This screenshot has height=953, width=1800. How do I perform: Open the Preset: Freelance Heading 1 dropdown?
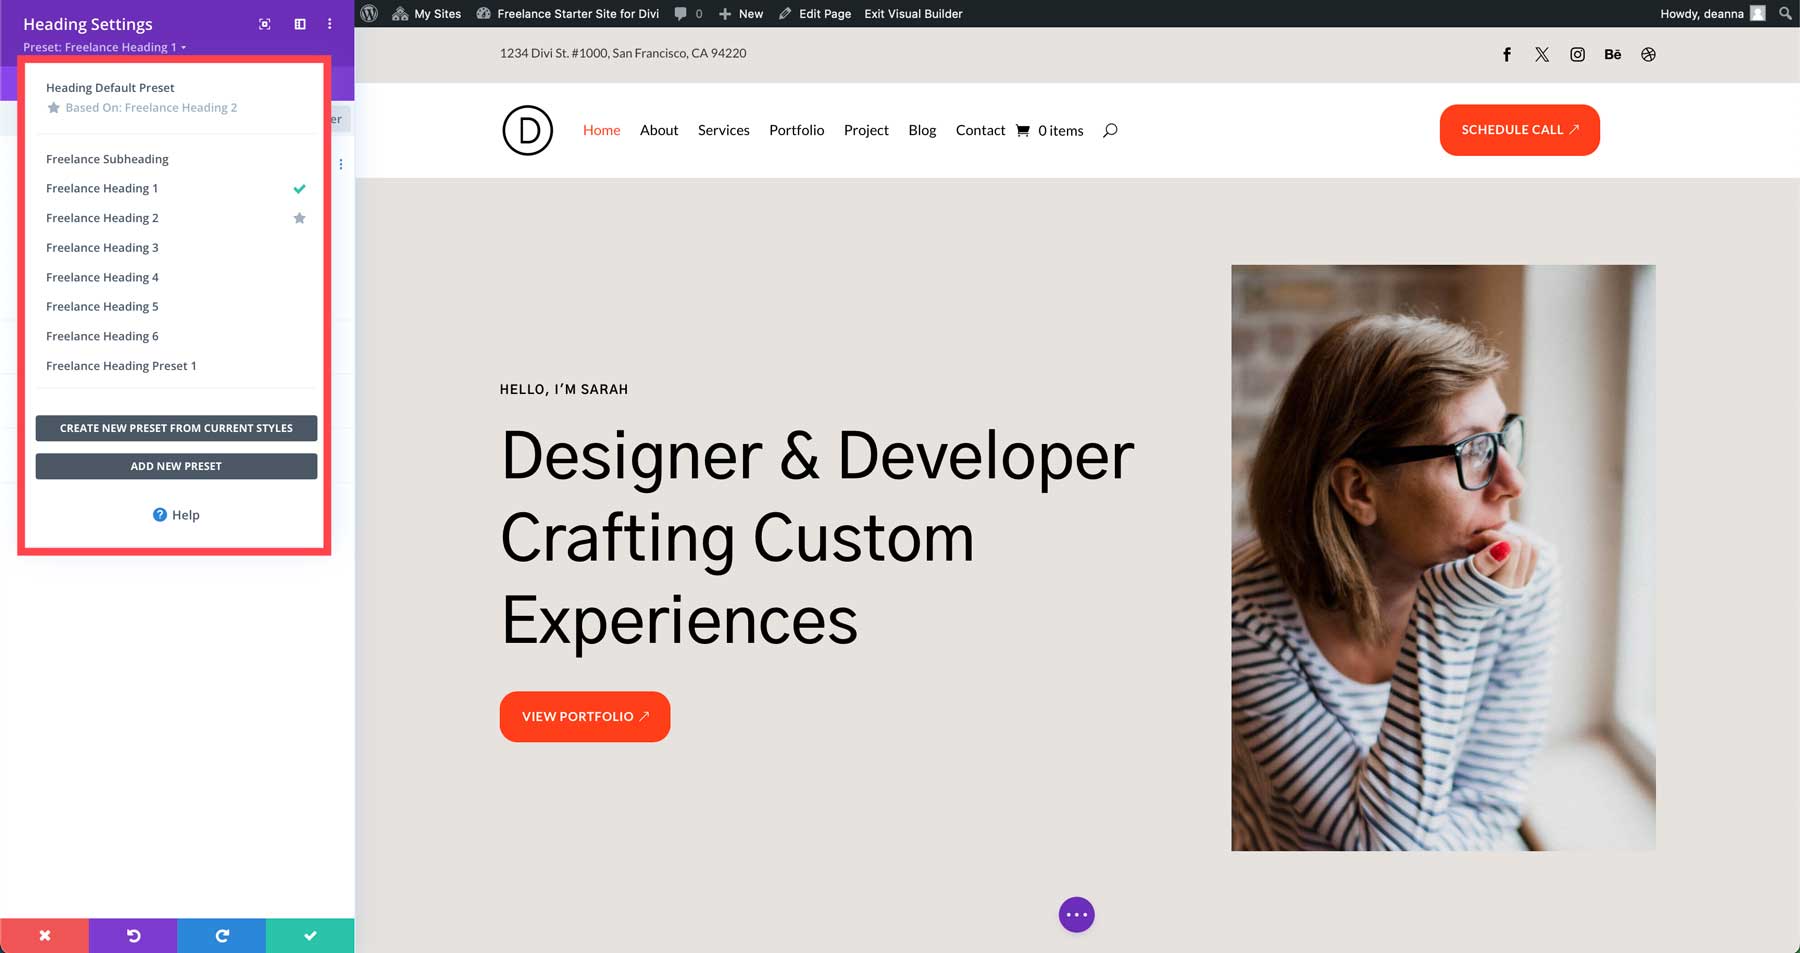[103, 47]
